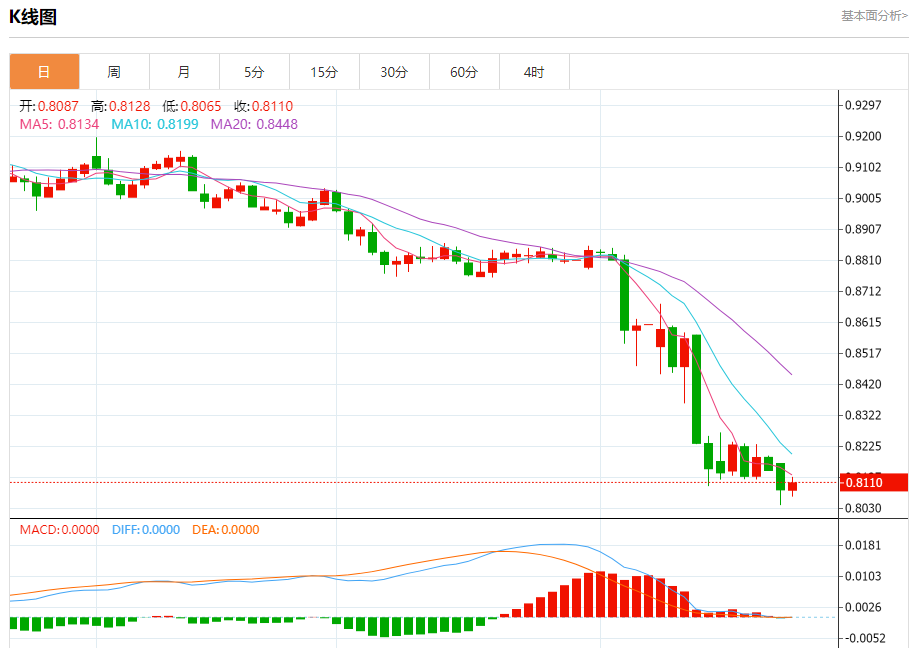
Task: Click the 0.0181 MACD axis label
Action: [863, 545]
